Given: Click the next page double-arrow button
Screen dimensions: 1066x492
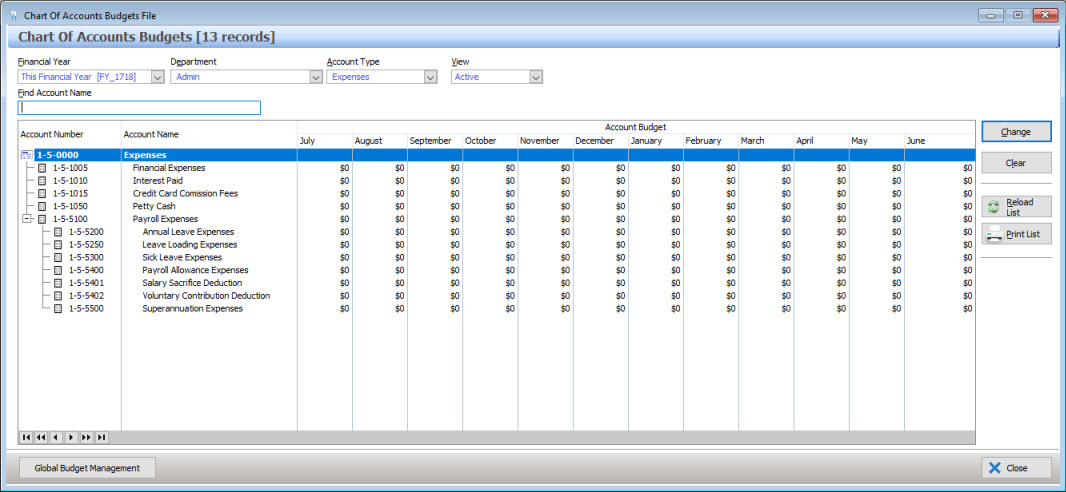Looking at the screenshot, I should 86,438.
